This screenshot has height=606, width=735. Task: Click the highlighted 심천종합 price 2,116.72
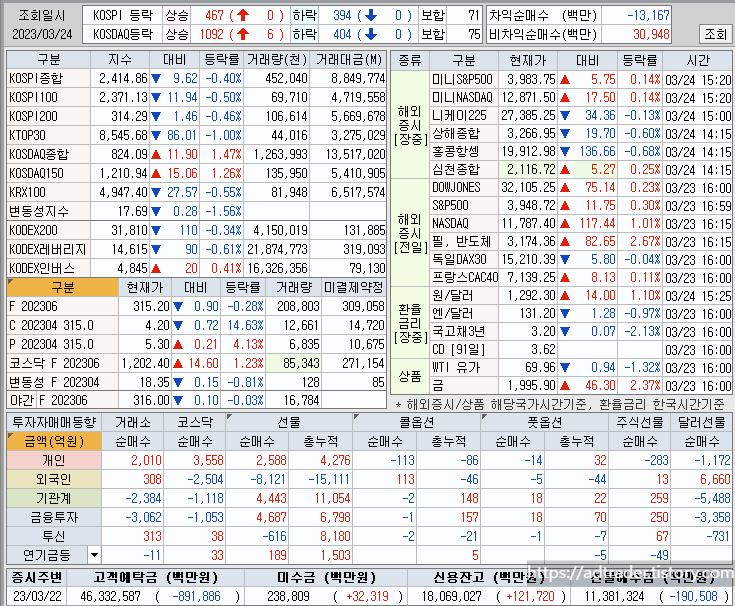pyautogui.click(x=528, y=169)
